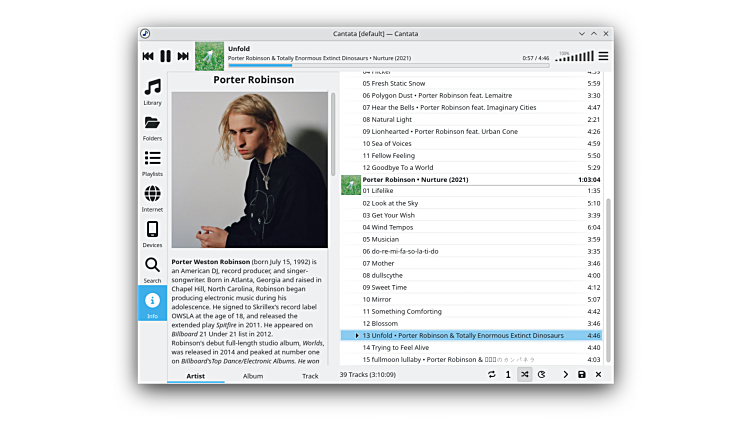The width and height of the screenshot is (752, 423).
Task: Open the Library view in sidebar
Action: pos(152,92)
